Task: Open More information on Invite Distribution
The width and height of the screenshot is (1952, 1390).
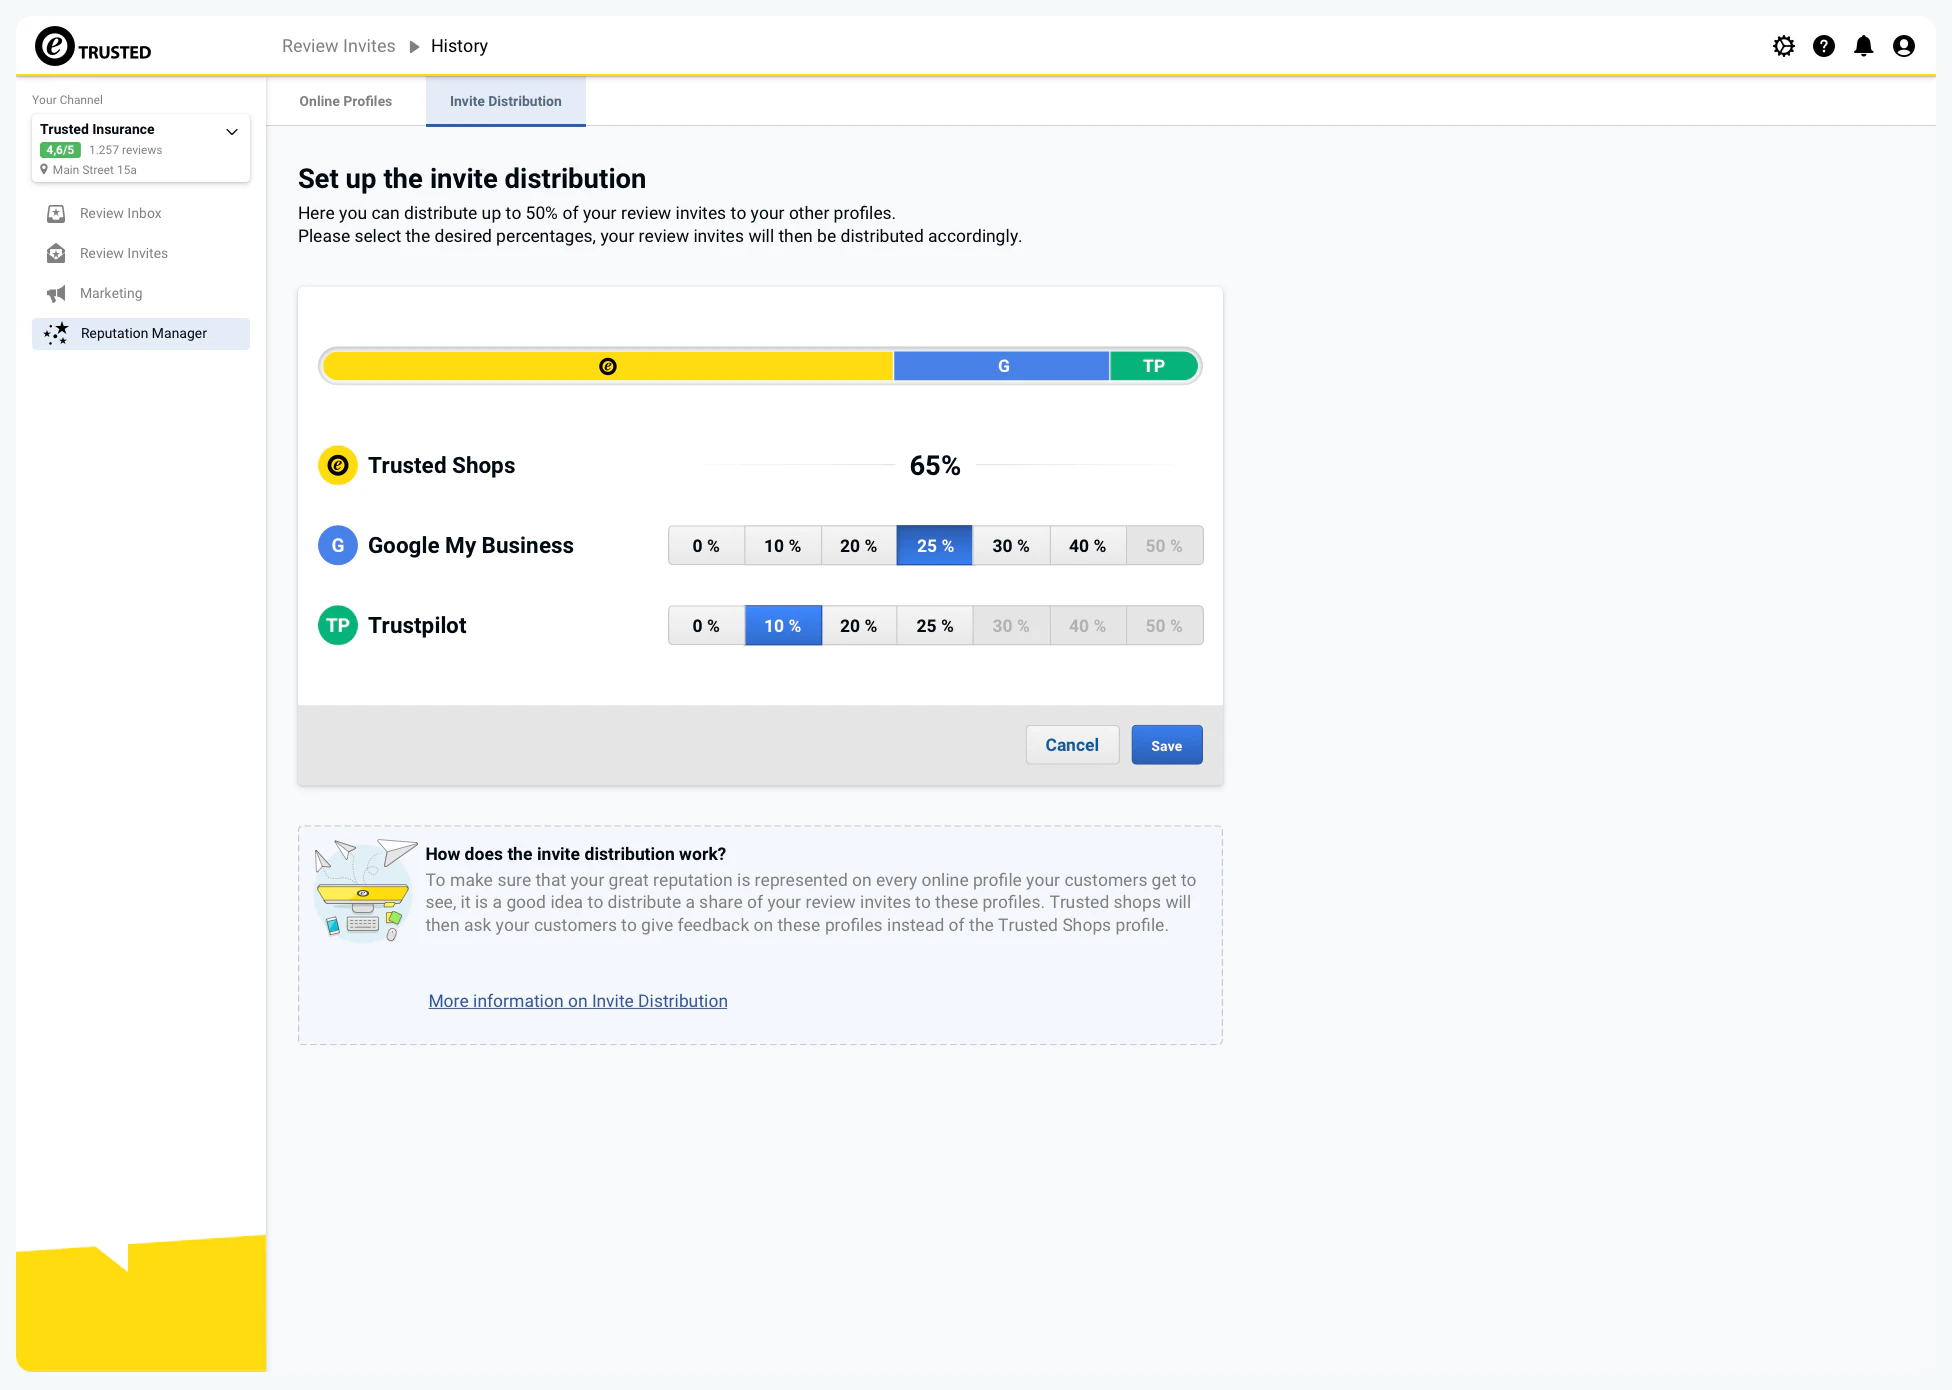Action: (577, 1000)
